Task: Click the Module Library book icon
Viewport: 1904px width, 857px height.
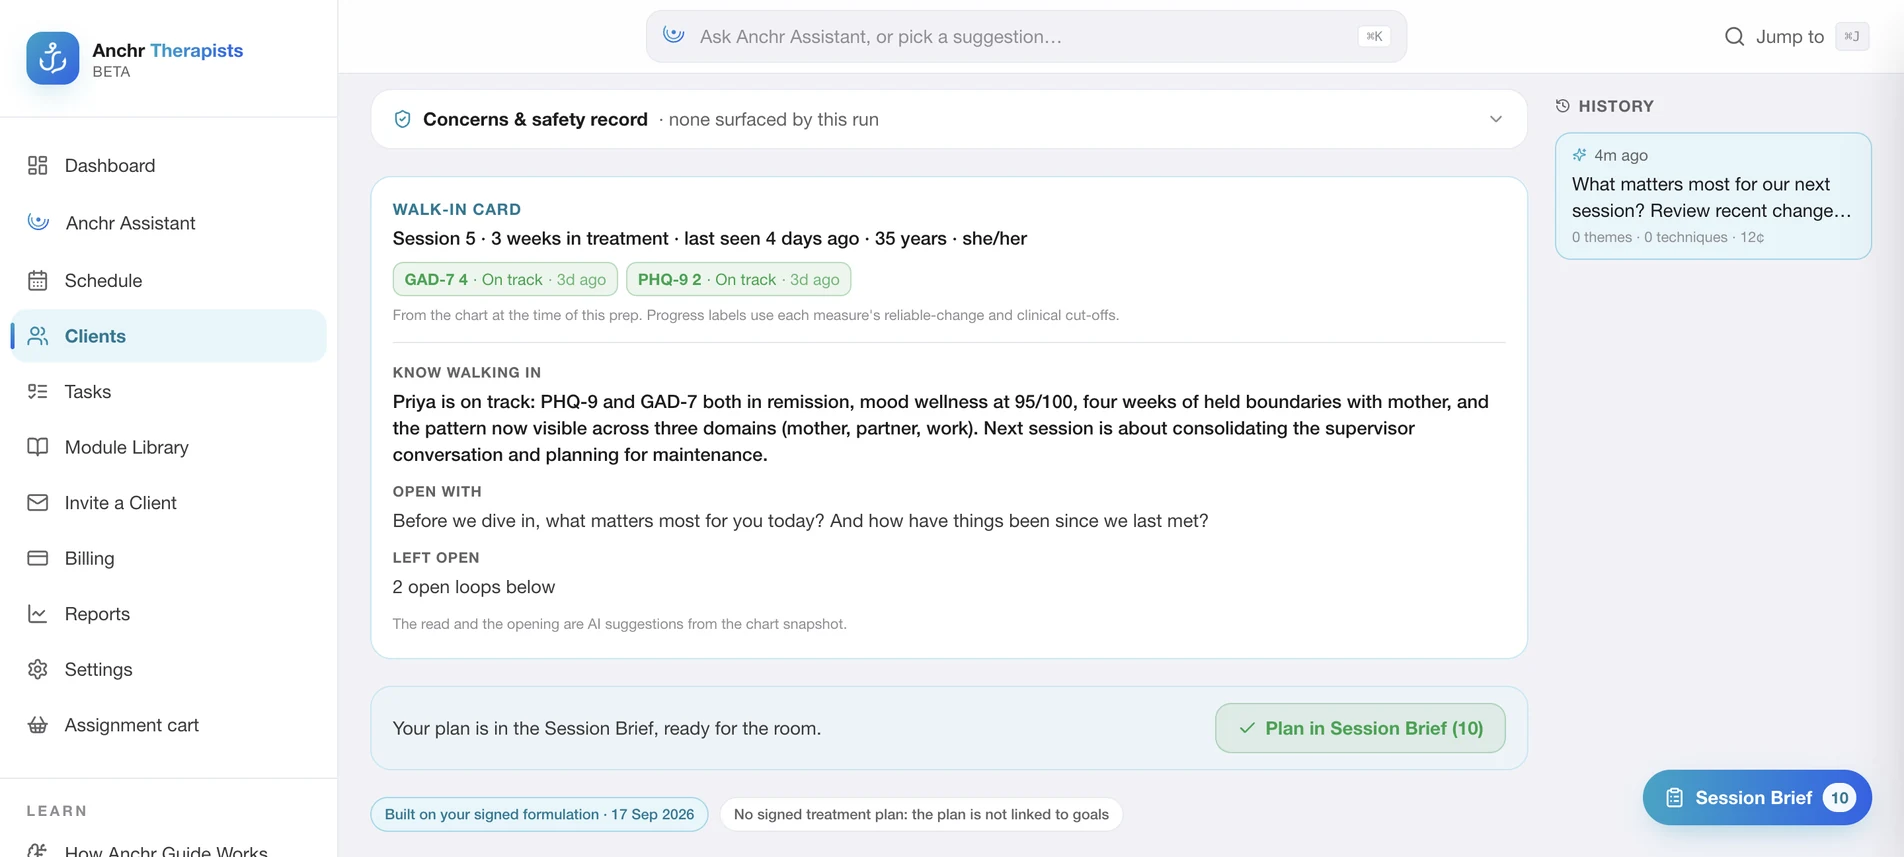Action: pyautogui.click(x=38, y=447)
